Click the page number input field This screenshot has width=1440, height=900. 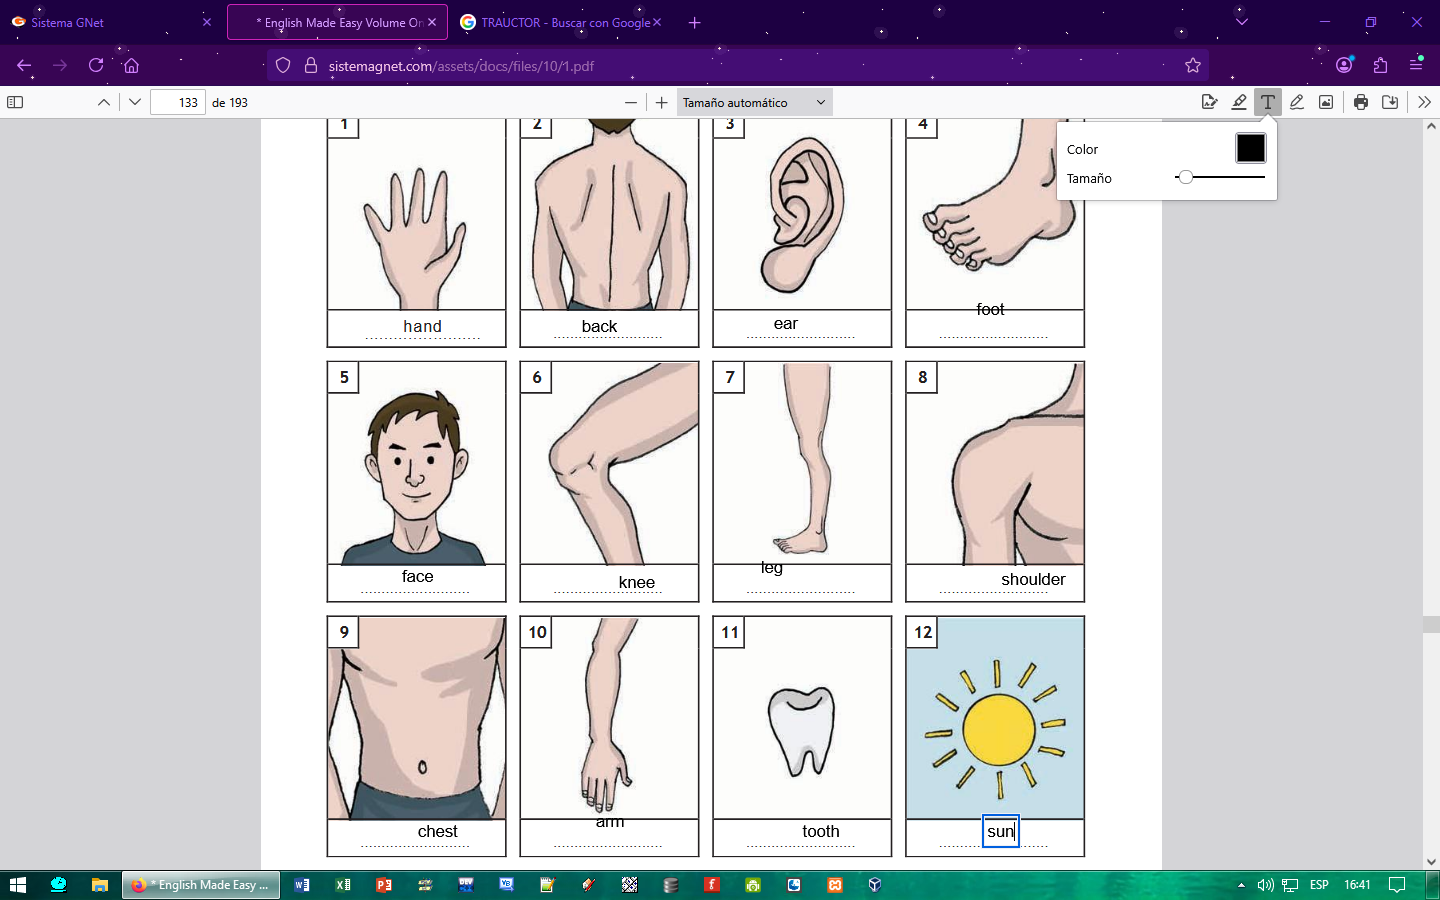(x=178, y=102)
